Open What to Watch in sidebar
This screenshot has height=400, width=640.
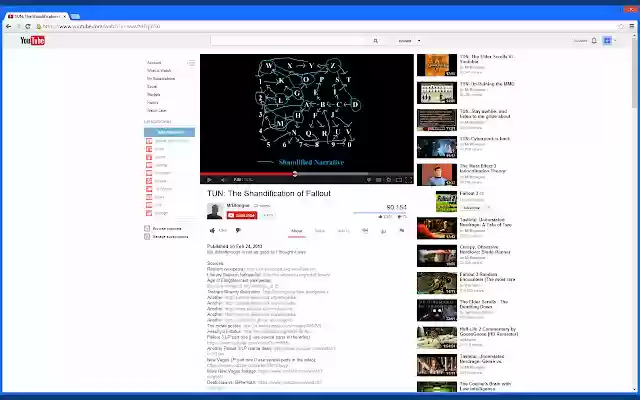(159, 71)
